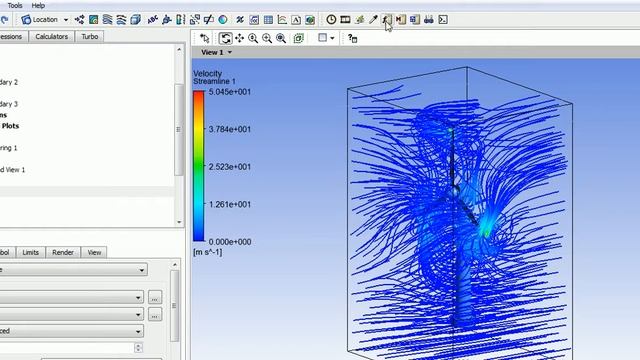Viewport: 640px width, 360px height.
Task: Click the outline tree scroll-up arrow
Action: pyautogui.click(x=179, y=49)
